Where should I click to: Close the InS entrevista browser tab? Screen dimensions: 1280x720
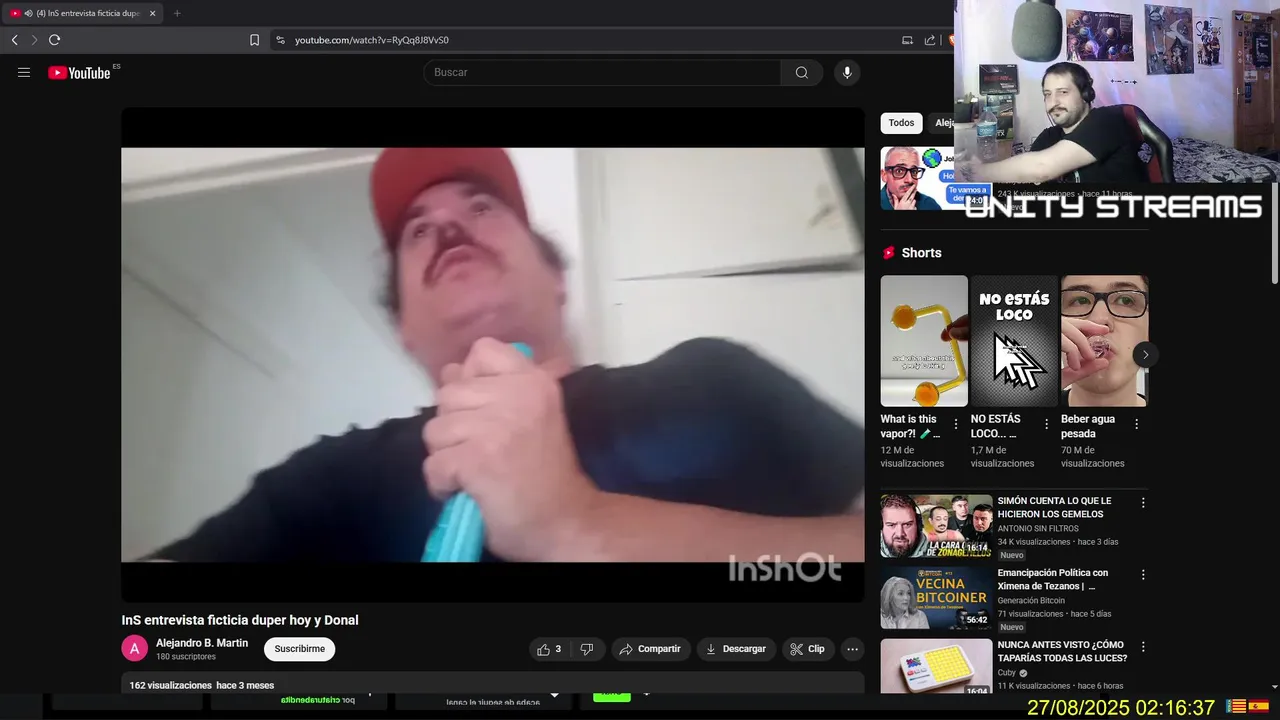pyautogui.click(x=153, y=13)
